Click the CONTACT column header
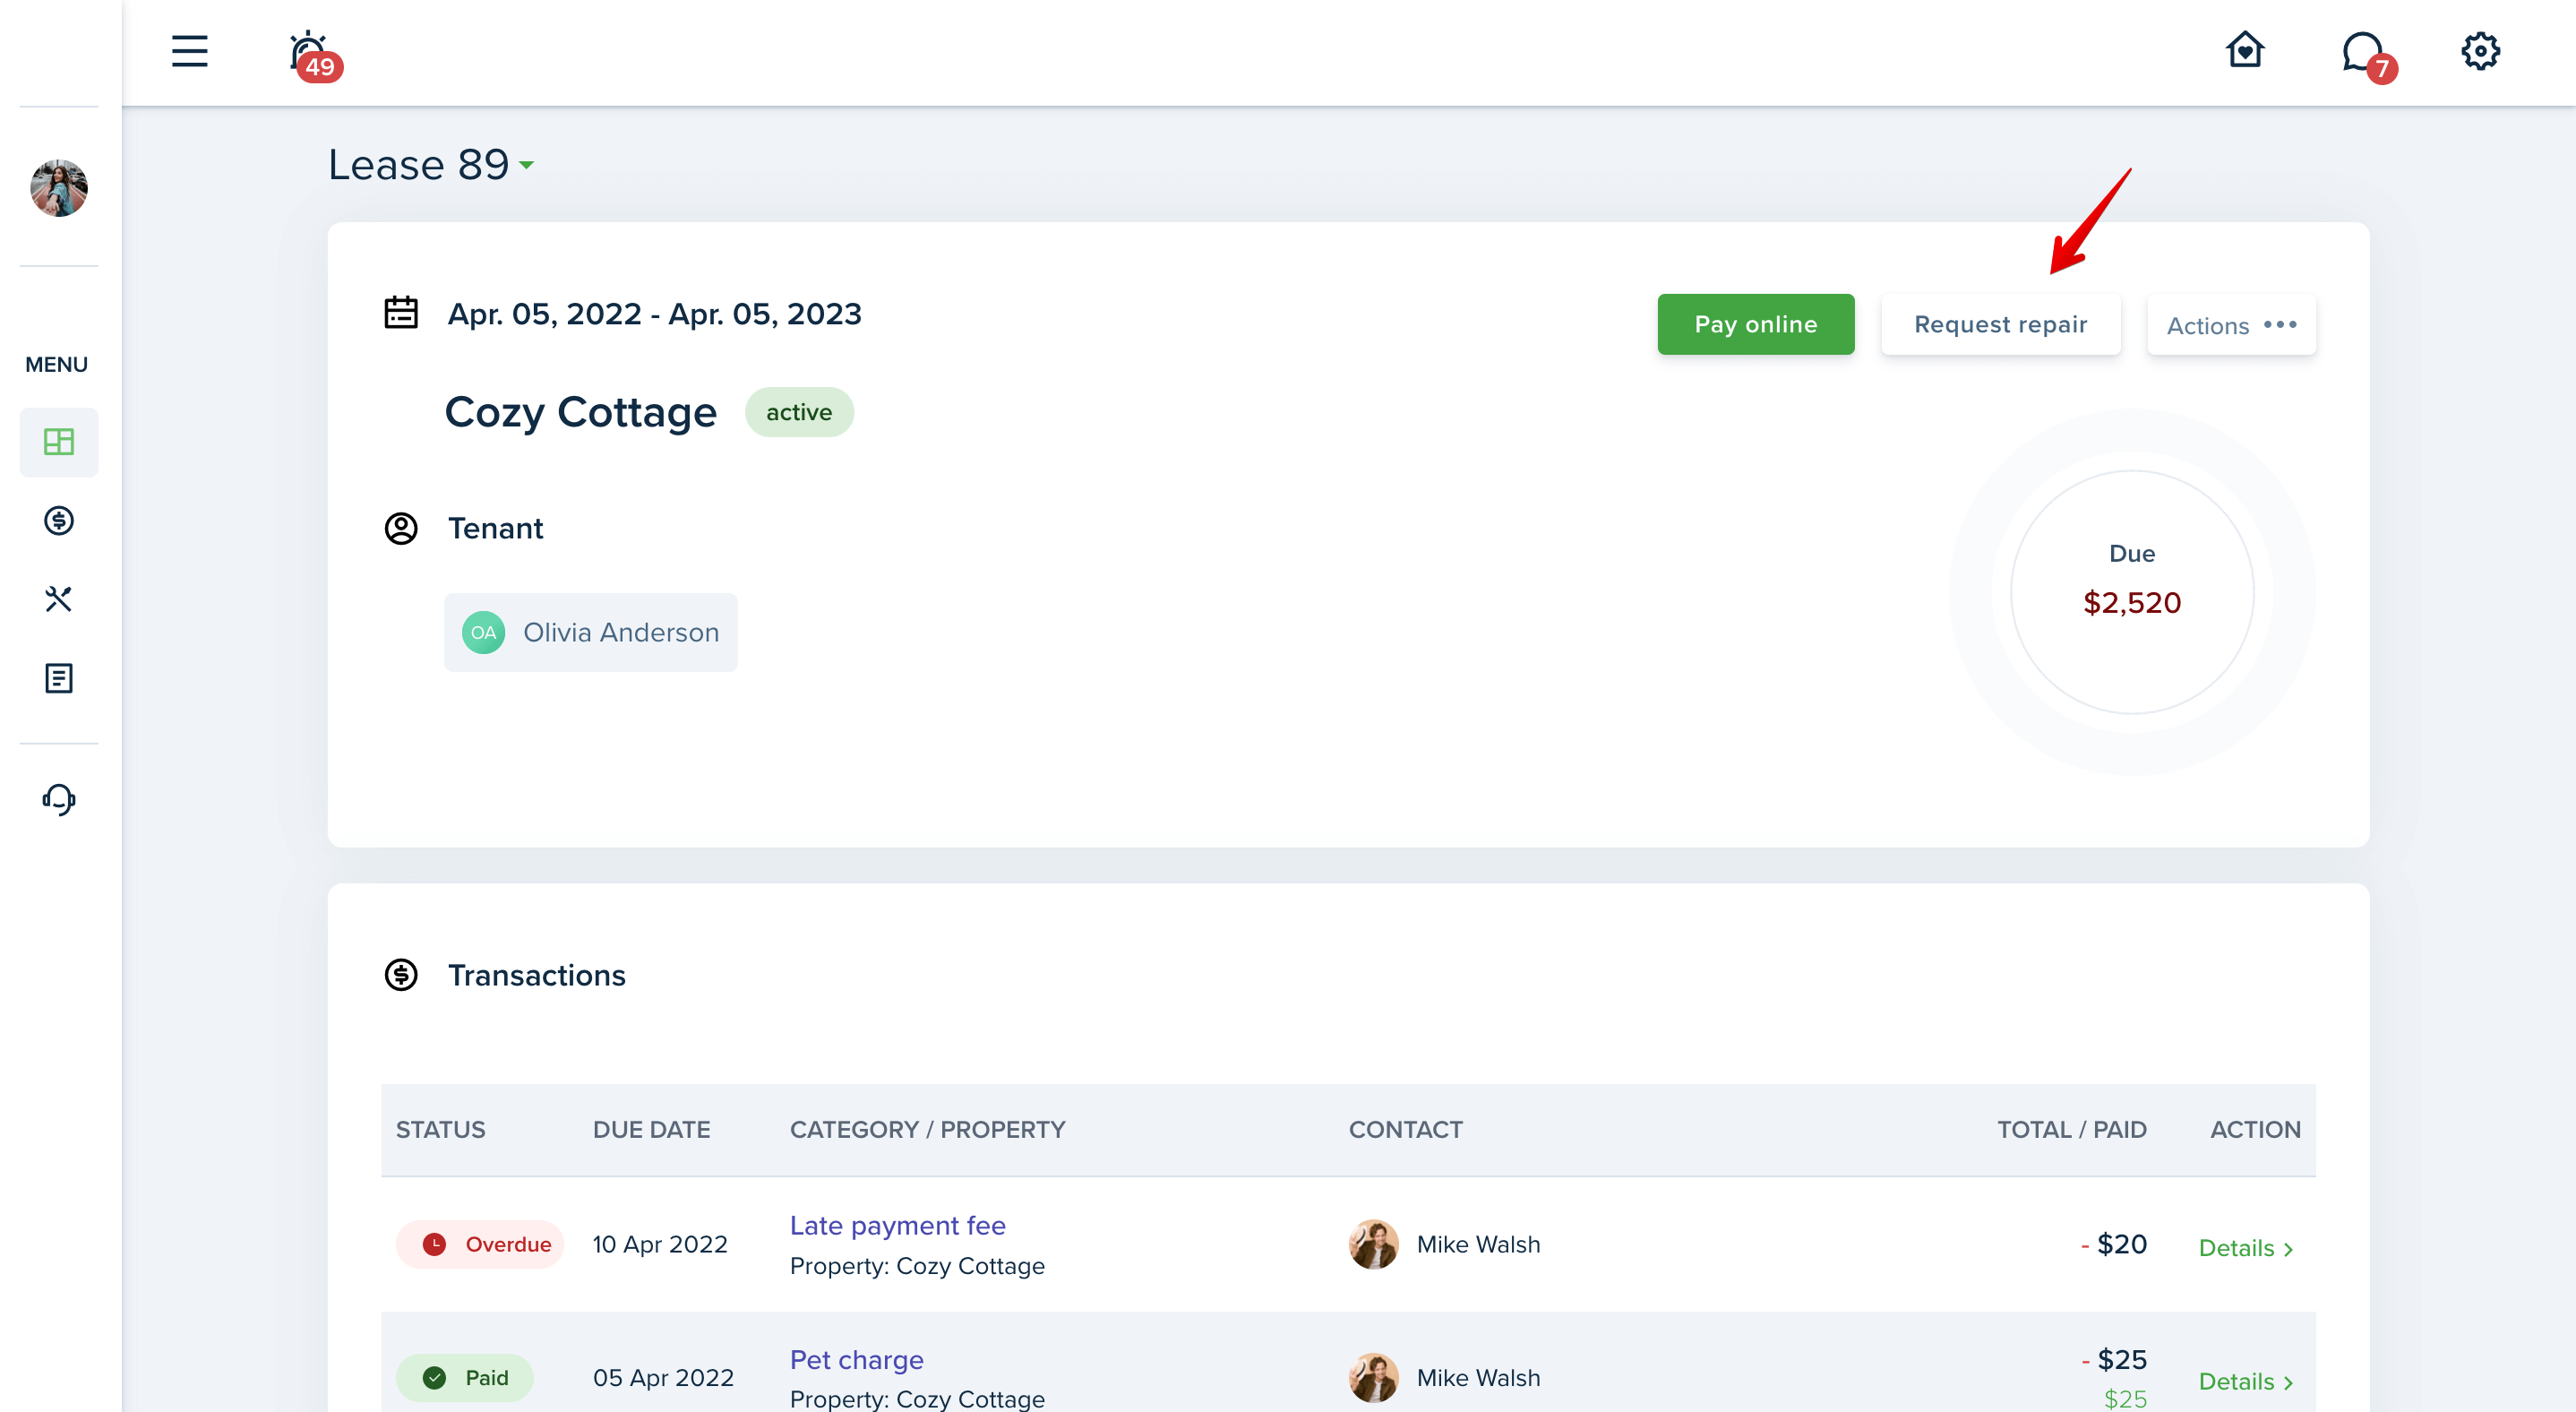Screen dimensions: 2576x1412 coord(1405,1130)
